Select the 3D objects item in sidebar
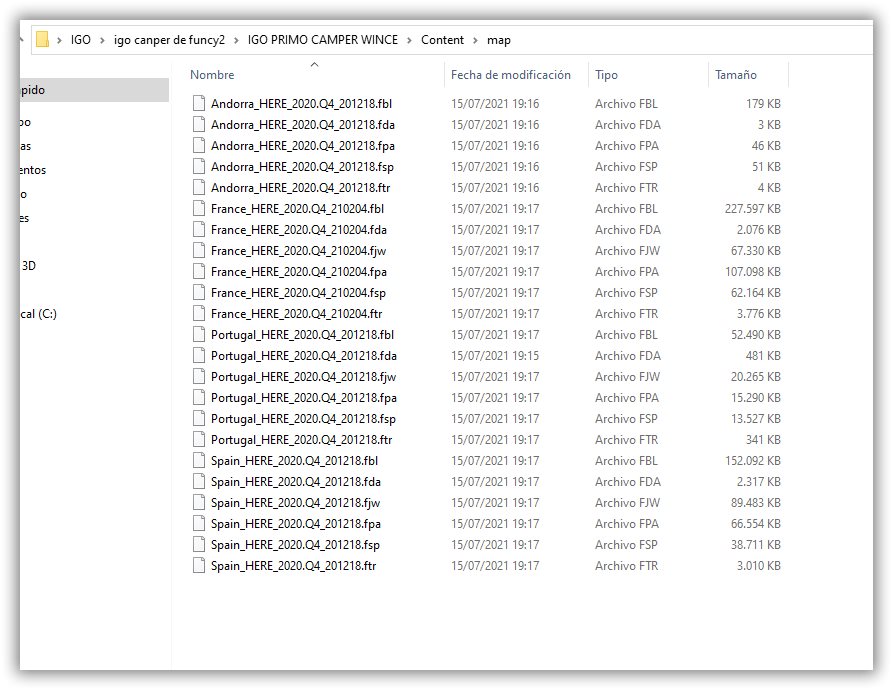The image size is (893, 690). [x=29, y=265]
